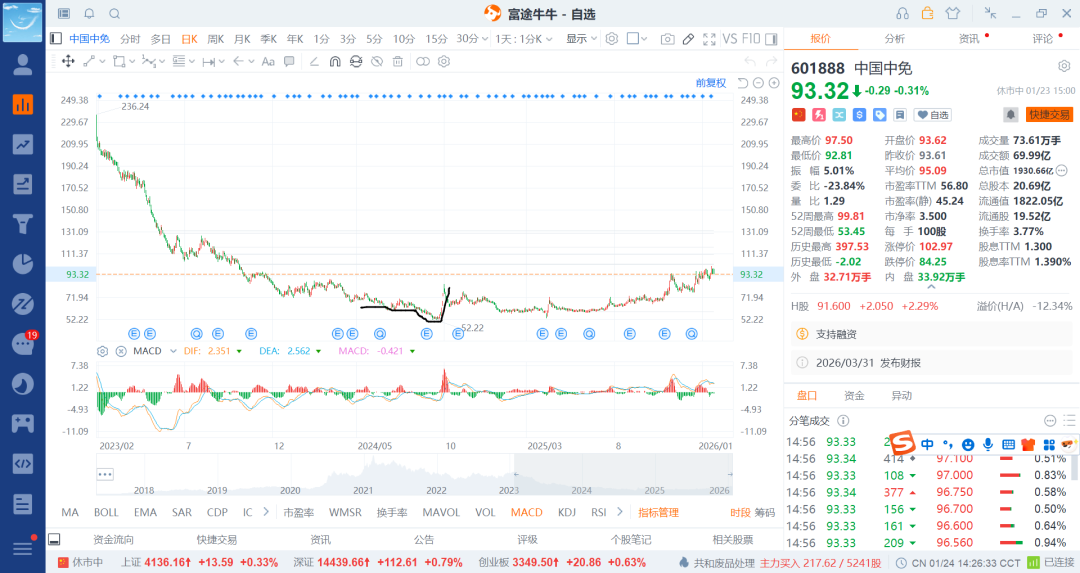This screenshot has height=573, width=1080.
Task: Select the Aa text annotation tool
Action: [268, 61]
